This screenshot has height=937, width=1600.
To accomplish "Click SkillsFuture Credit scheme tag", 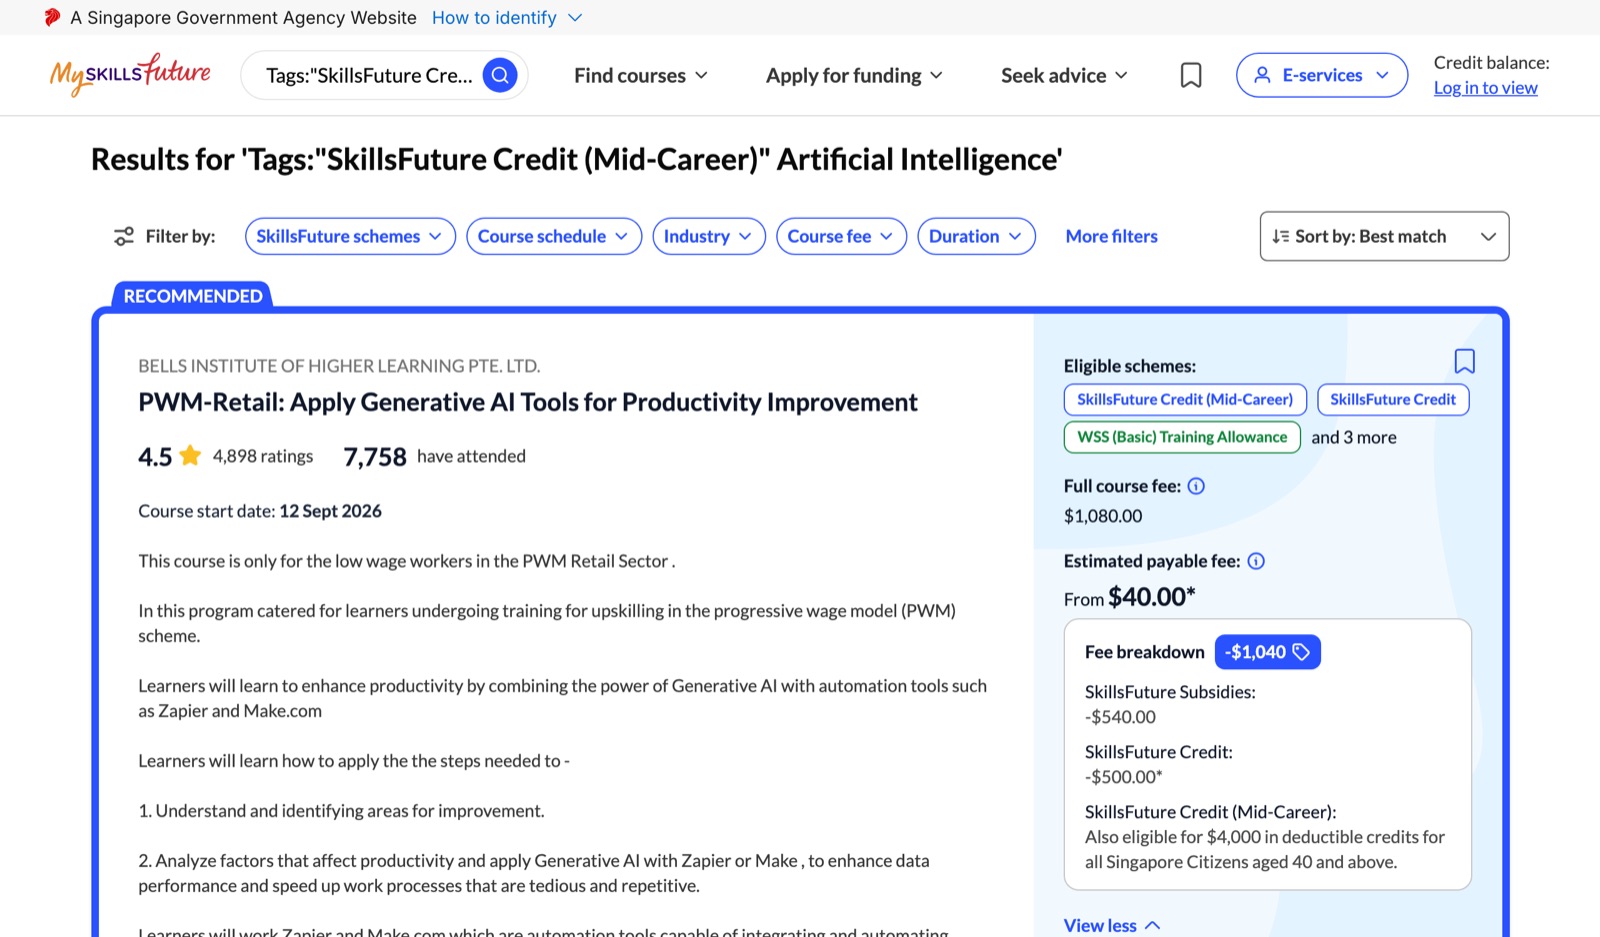I will click(1393, 399).
